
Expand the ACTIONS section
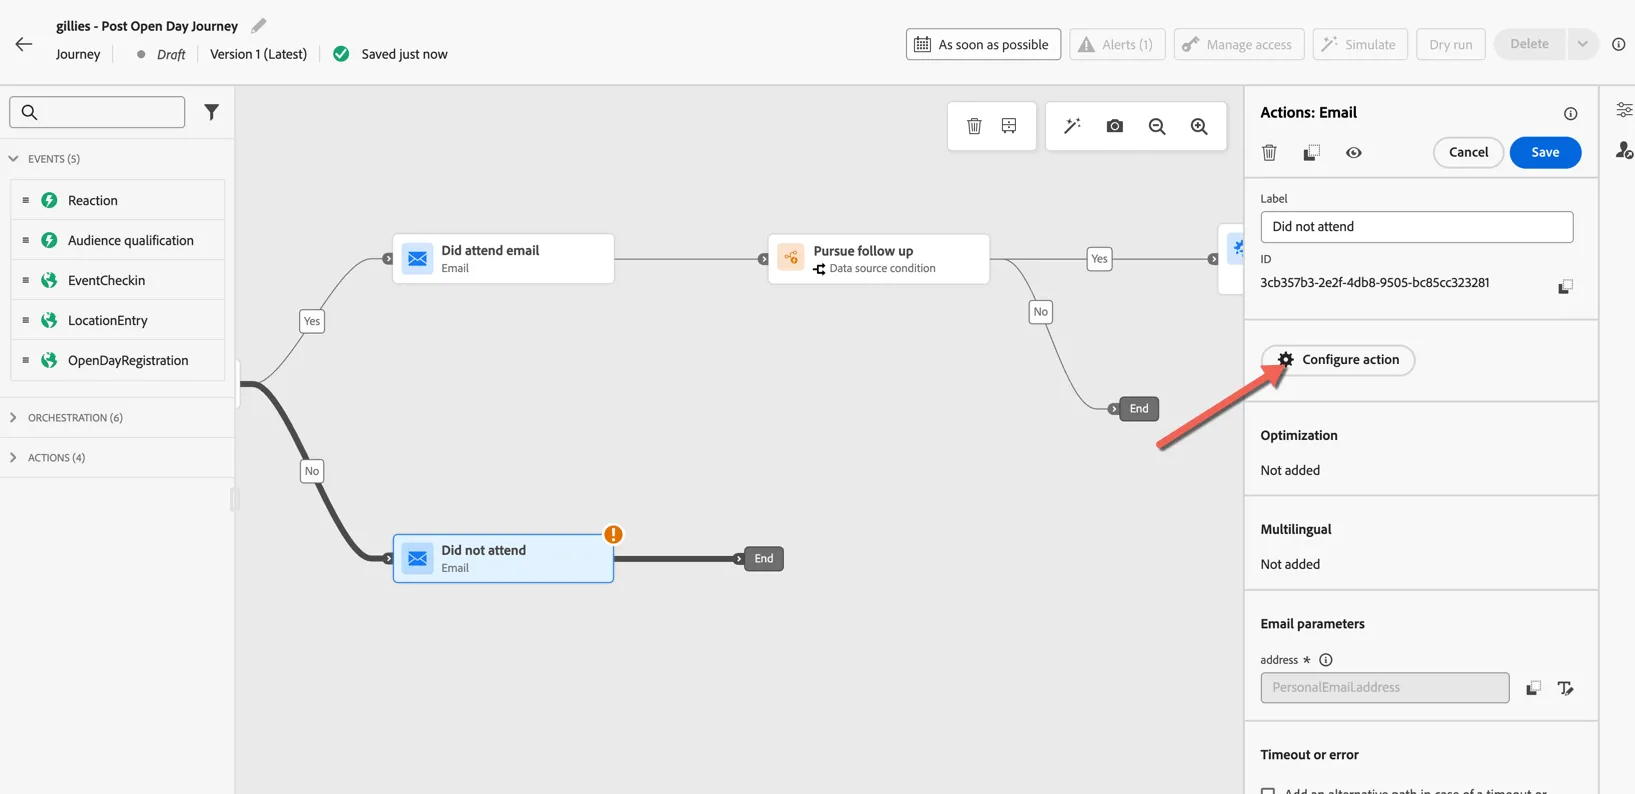[x=14, y=458]
